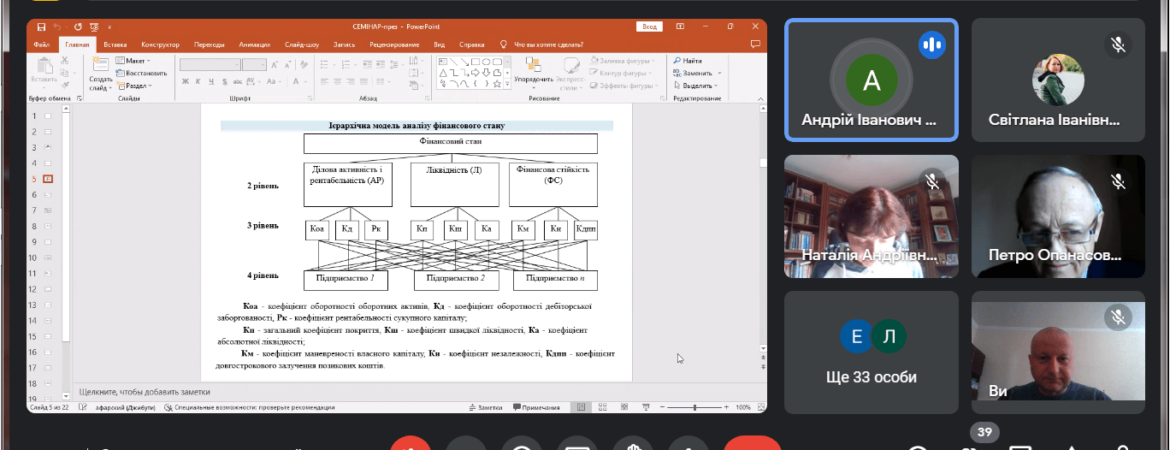The height and width of the screenshot is (450, 1170).
Task: Open the Вид tab
Action: (x=439, y=45)
